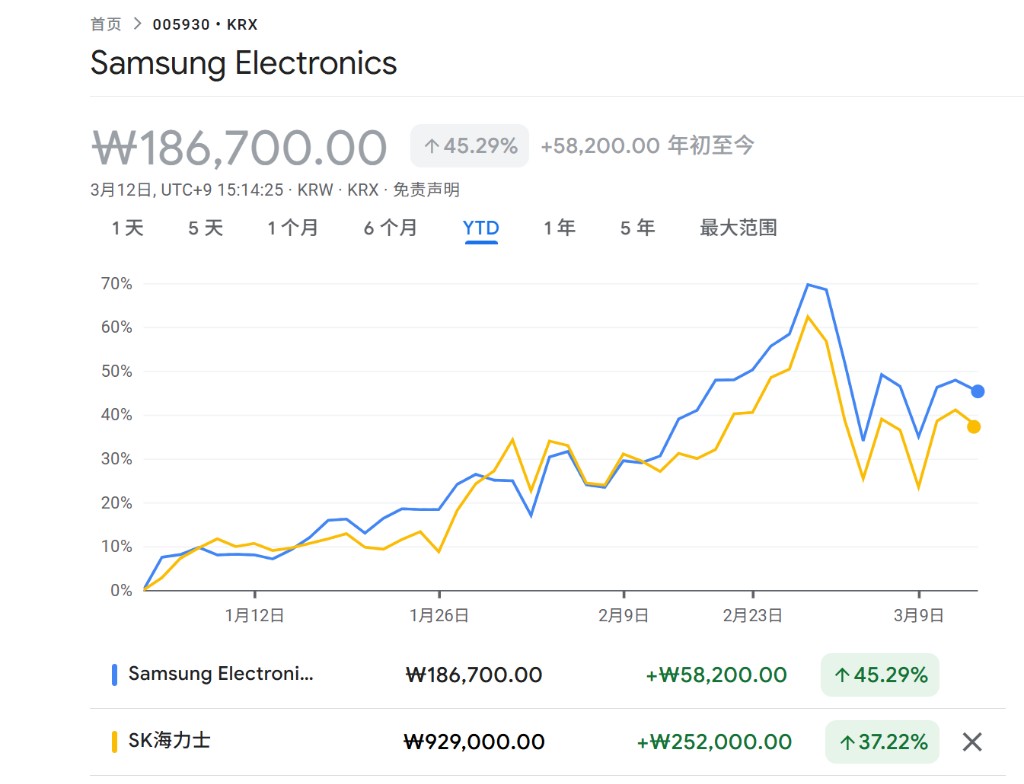Click the 45.29% up-arrow badge near price
Viewport: 1024px width, 784px height.
coord(469,146)
